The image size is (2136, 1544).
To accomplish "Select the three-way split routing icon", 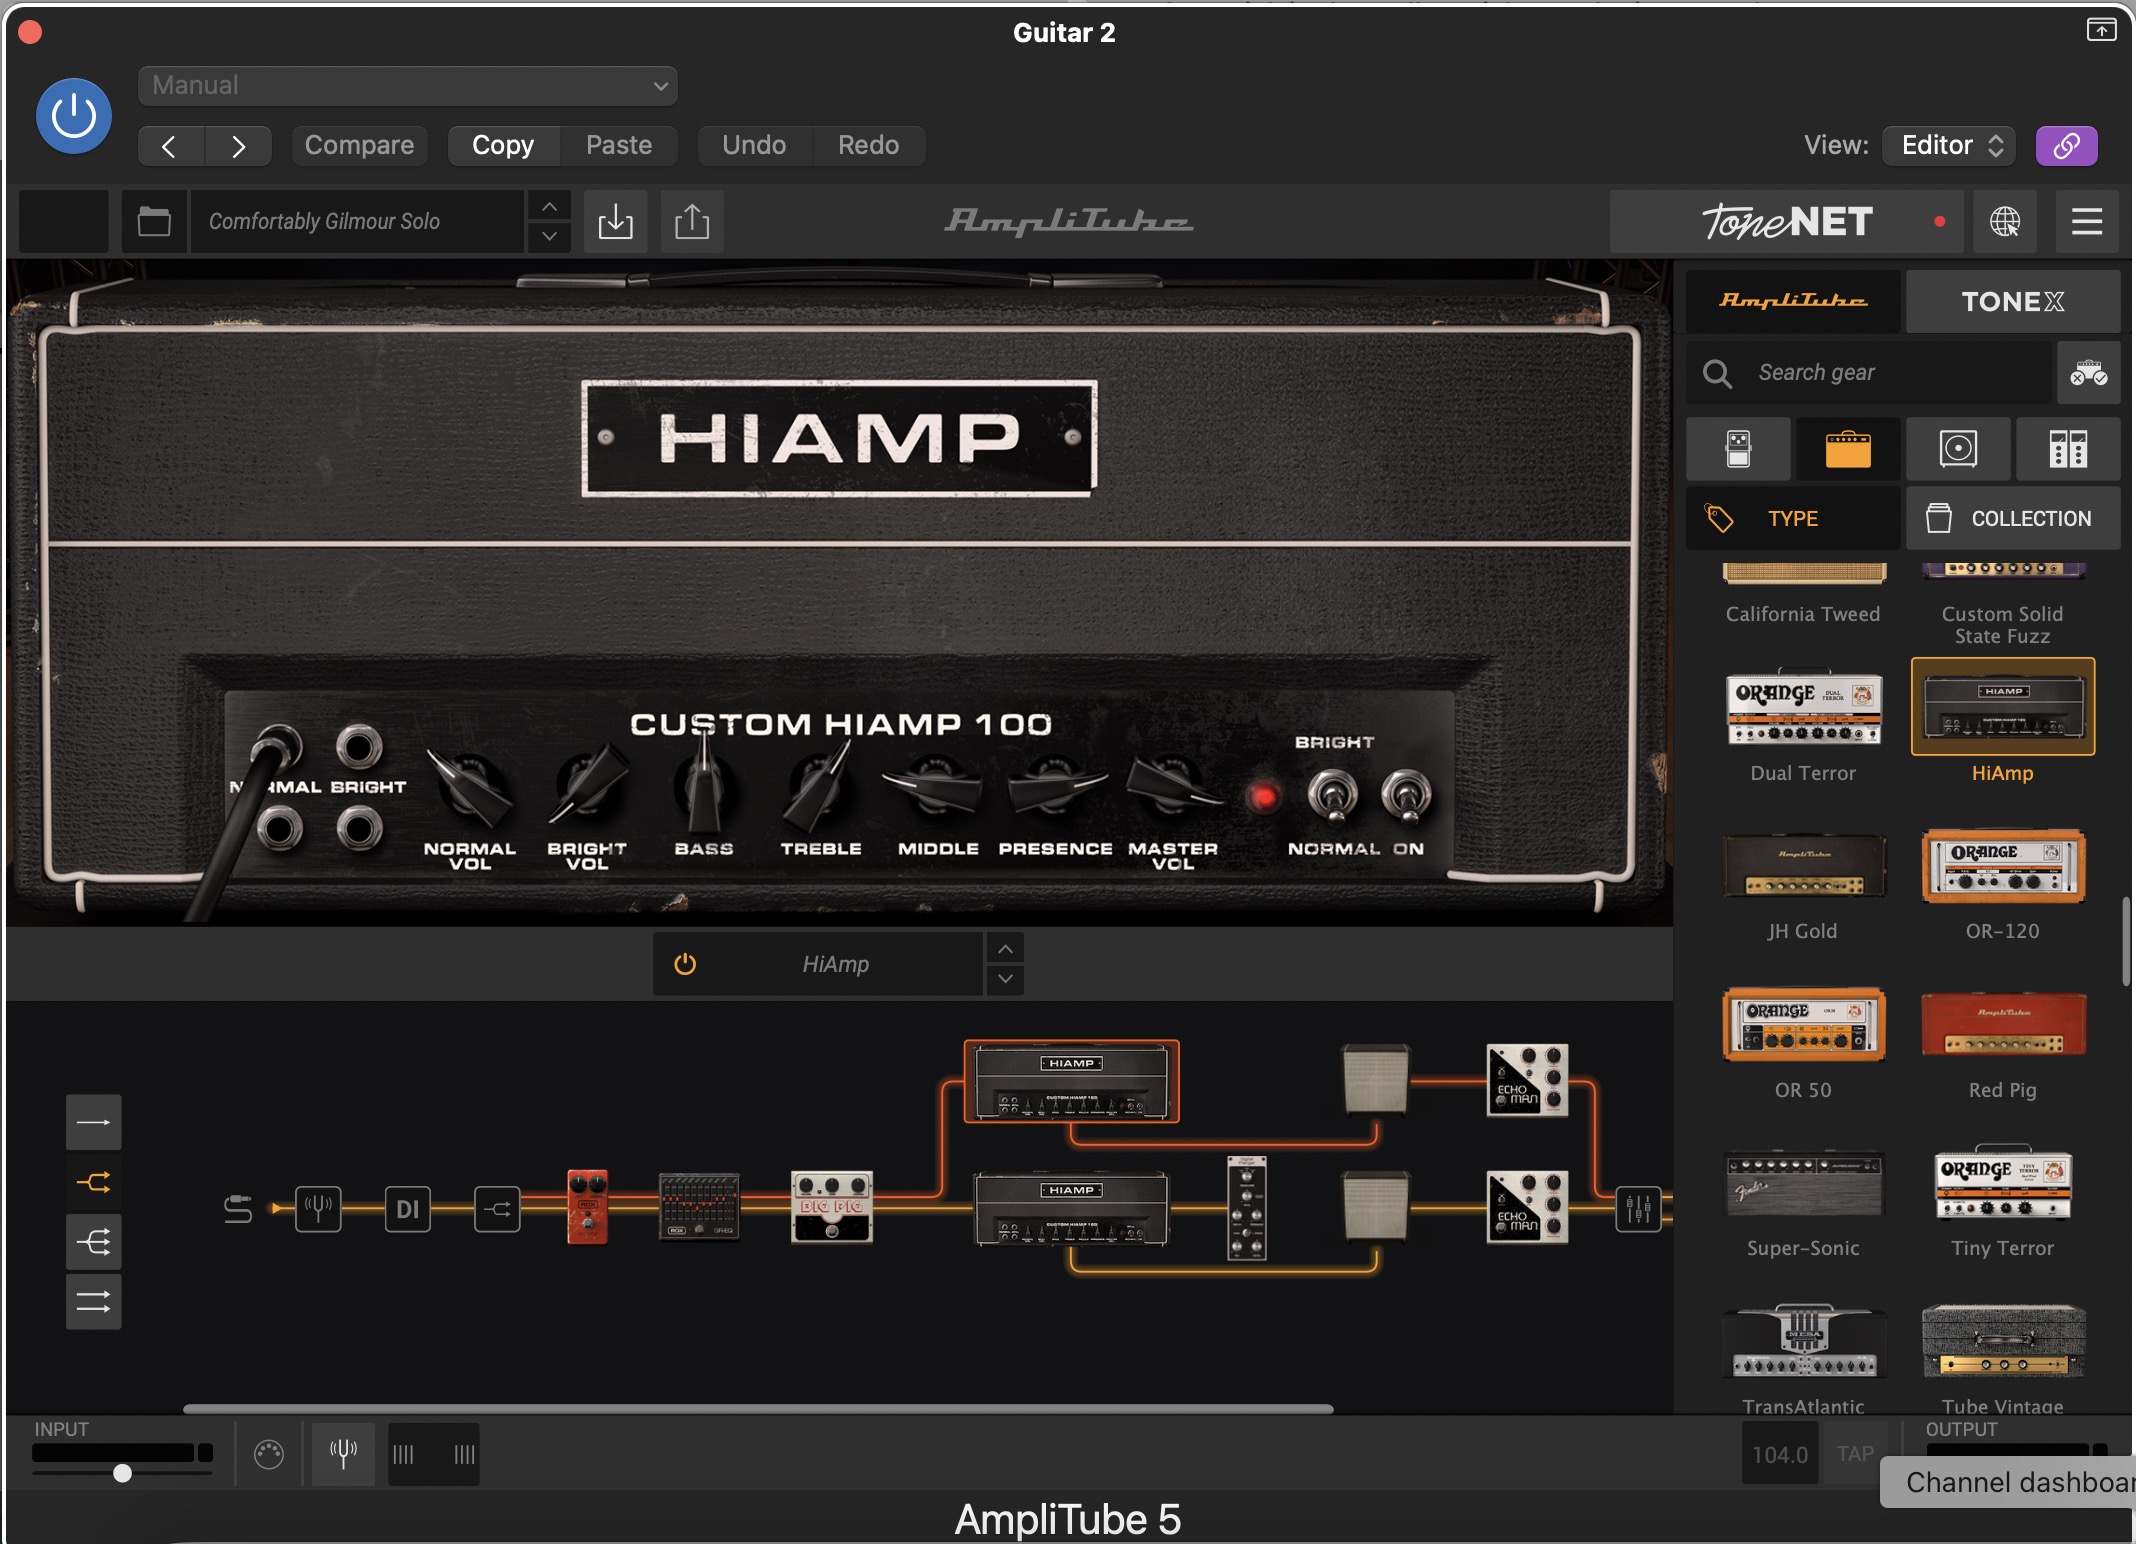I will click(x=94, y=1243).
